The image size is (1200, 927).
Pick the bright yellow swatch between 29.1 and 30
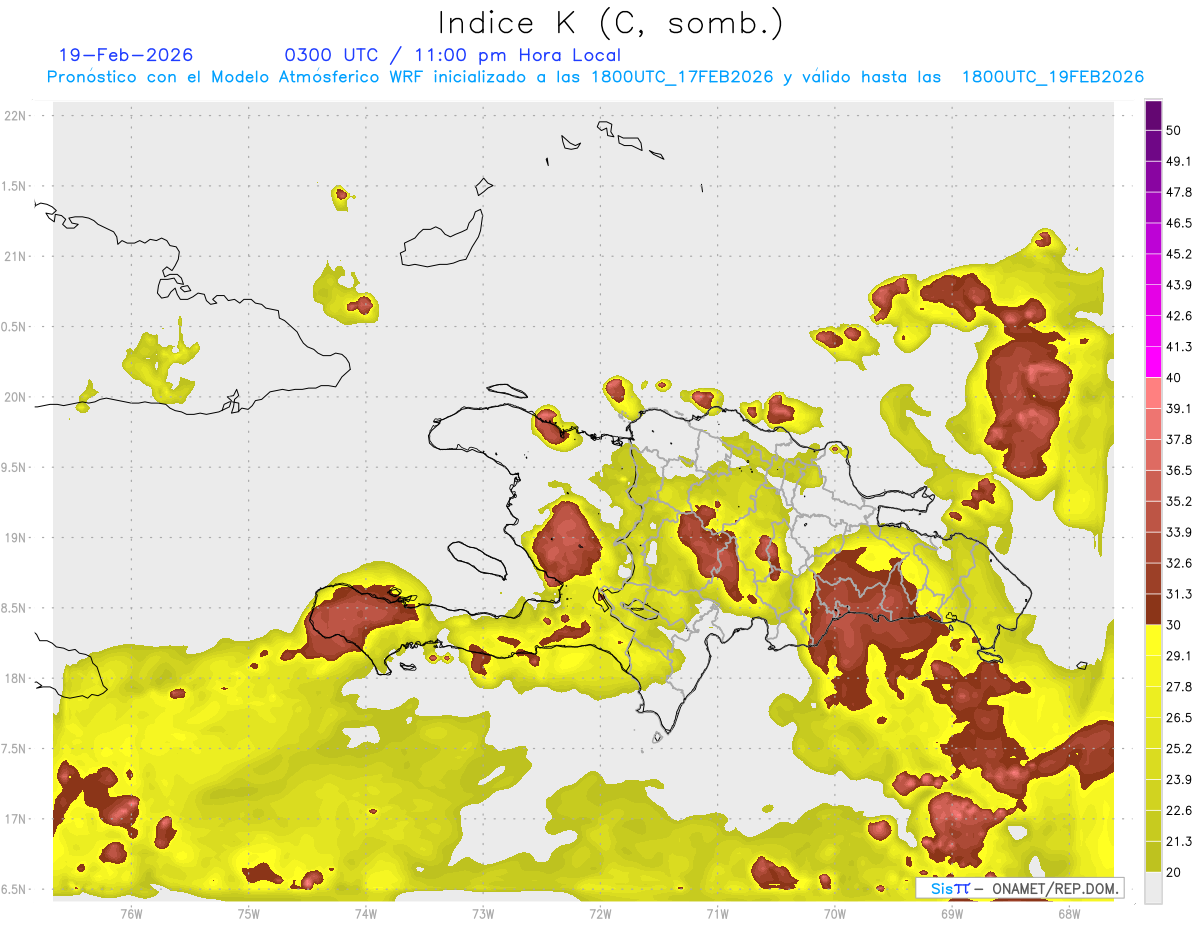(1153, 640)
